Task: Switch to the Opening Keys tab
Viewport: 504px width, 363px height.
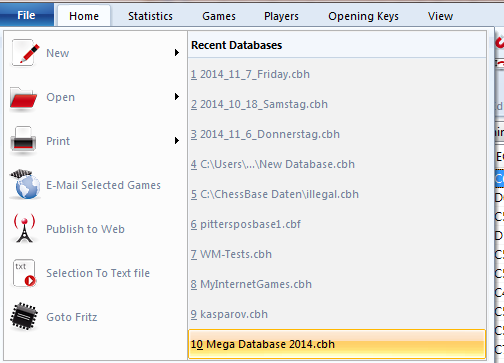Action: (x=363, y=16)
